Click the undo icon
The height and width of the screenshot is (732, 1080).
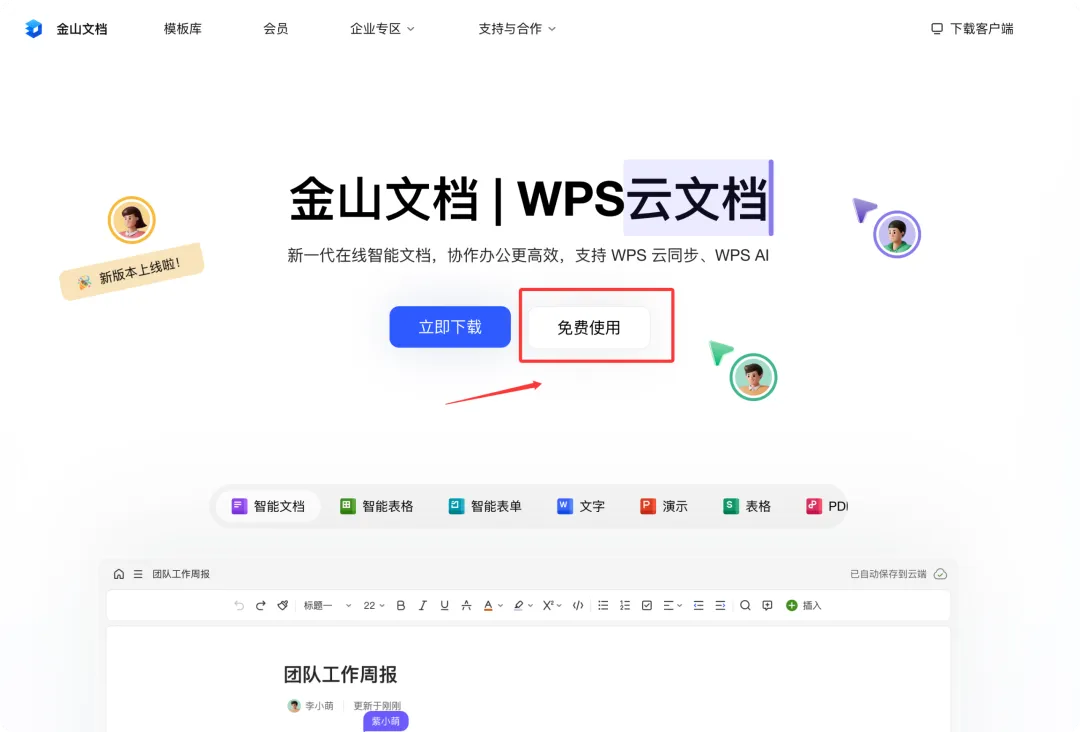point(239,605)
